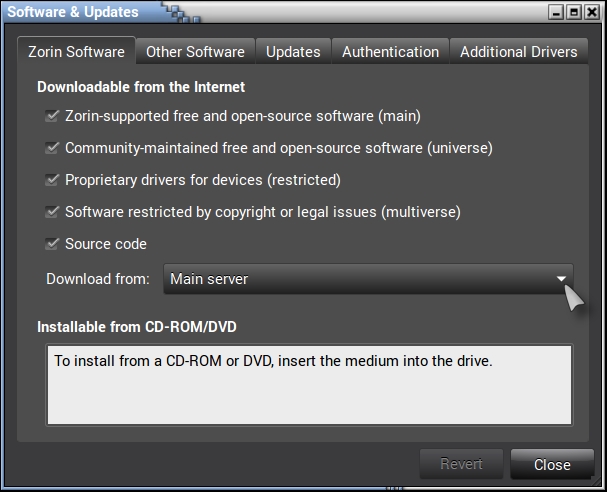This screenshot has height=492, width=607.
Task: Click the Close button at the bottom
Action: (552, 464)
